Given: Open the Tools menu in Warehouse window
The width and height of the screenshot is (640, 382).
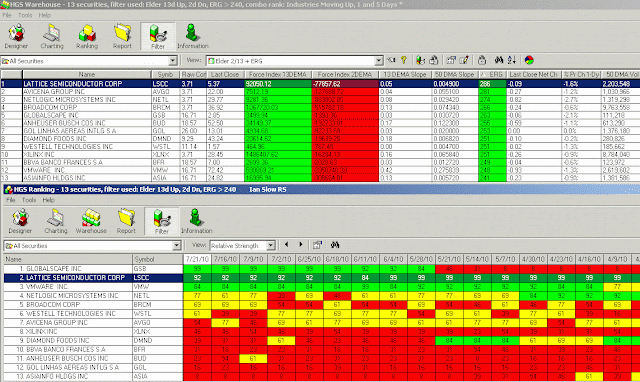Looking at the screenshot, I should click(x=25, y=15).
